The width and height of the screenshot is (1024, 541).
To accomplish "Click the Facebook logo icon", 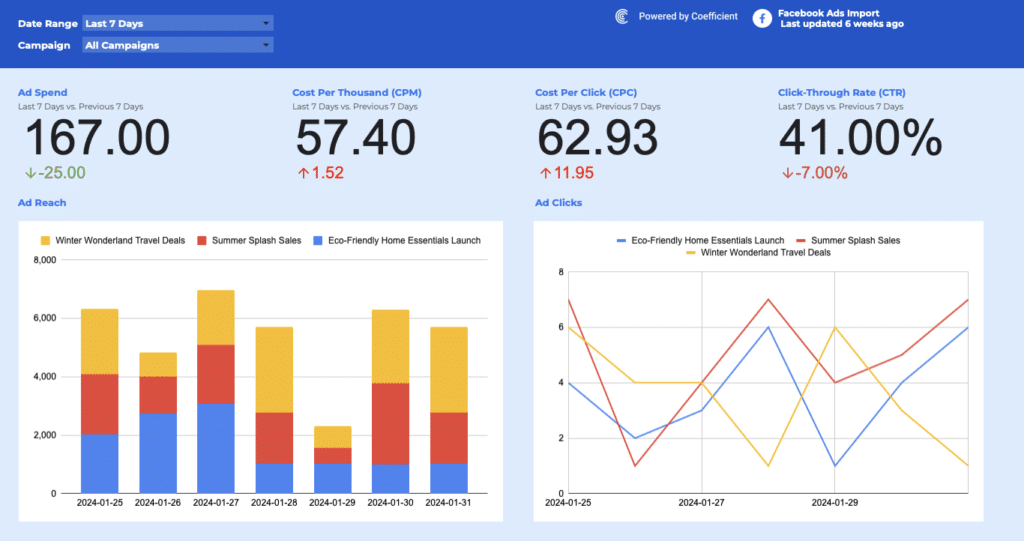I will click(761, 18).
